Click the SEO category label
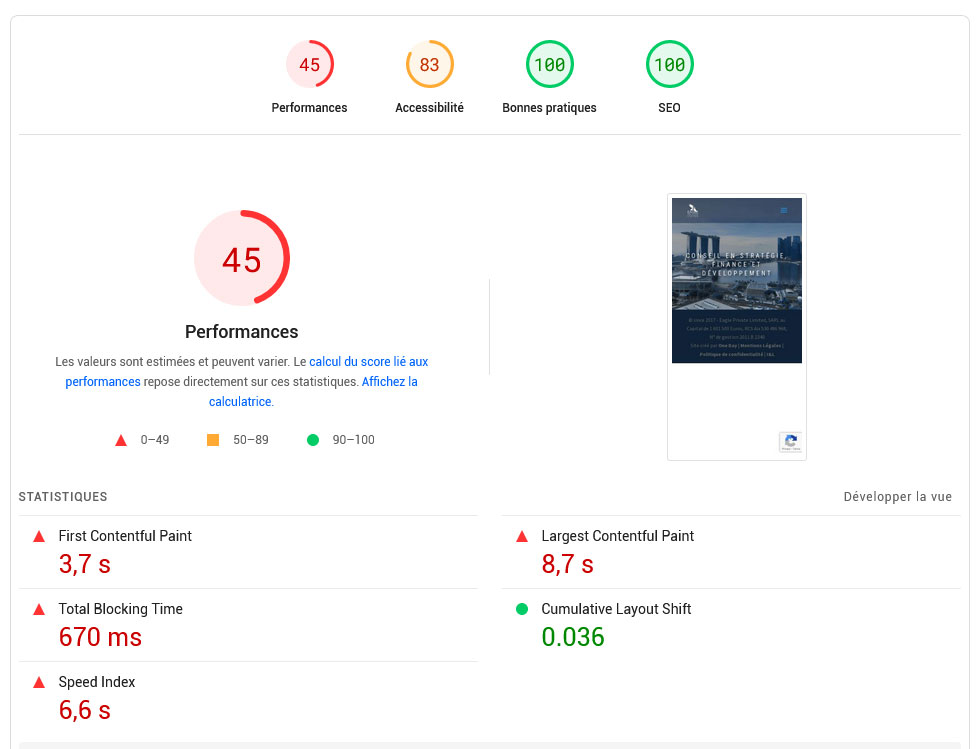Screen dimensions: 976x749 click(670, 108)
